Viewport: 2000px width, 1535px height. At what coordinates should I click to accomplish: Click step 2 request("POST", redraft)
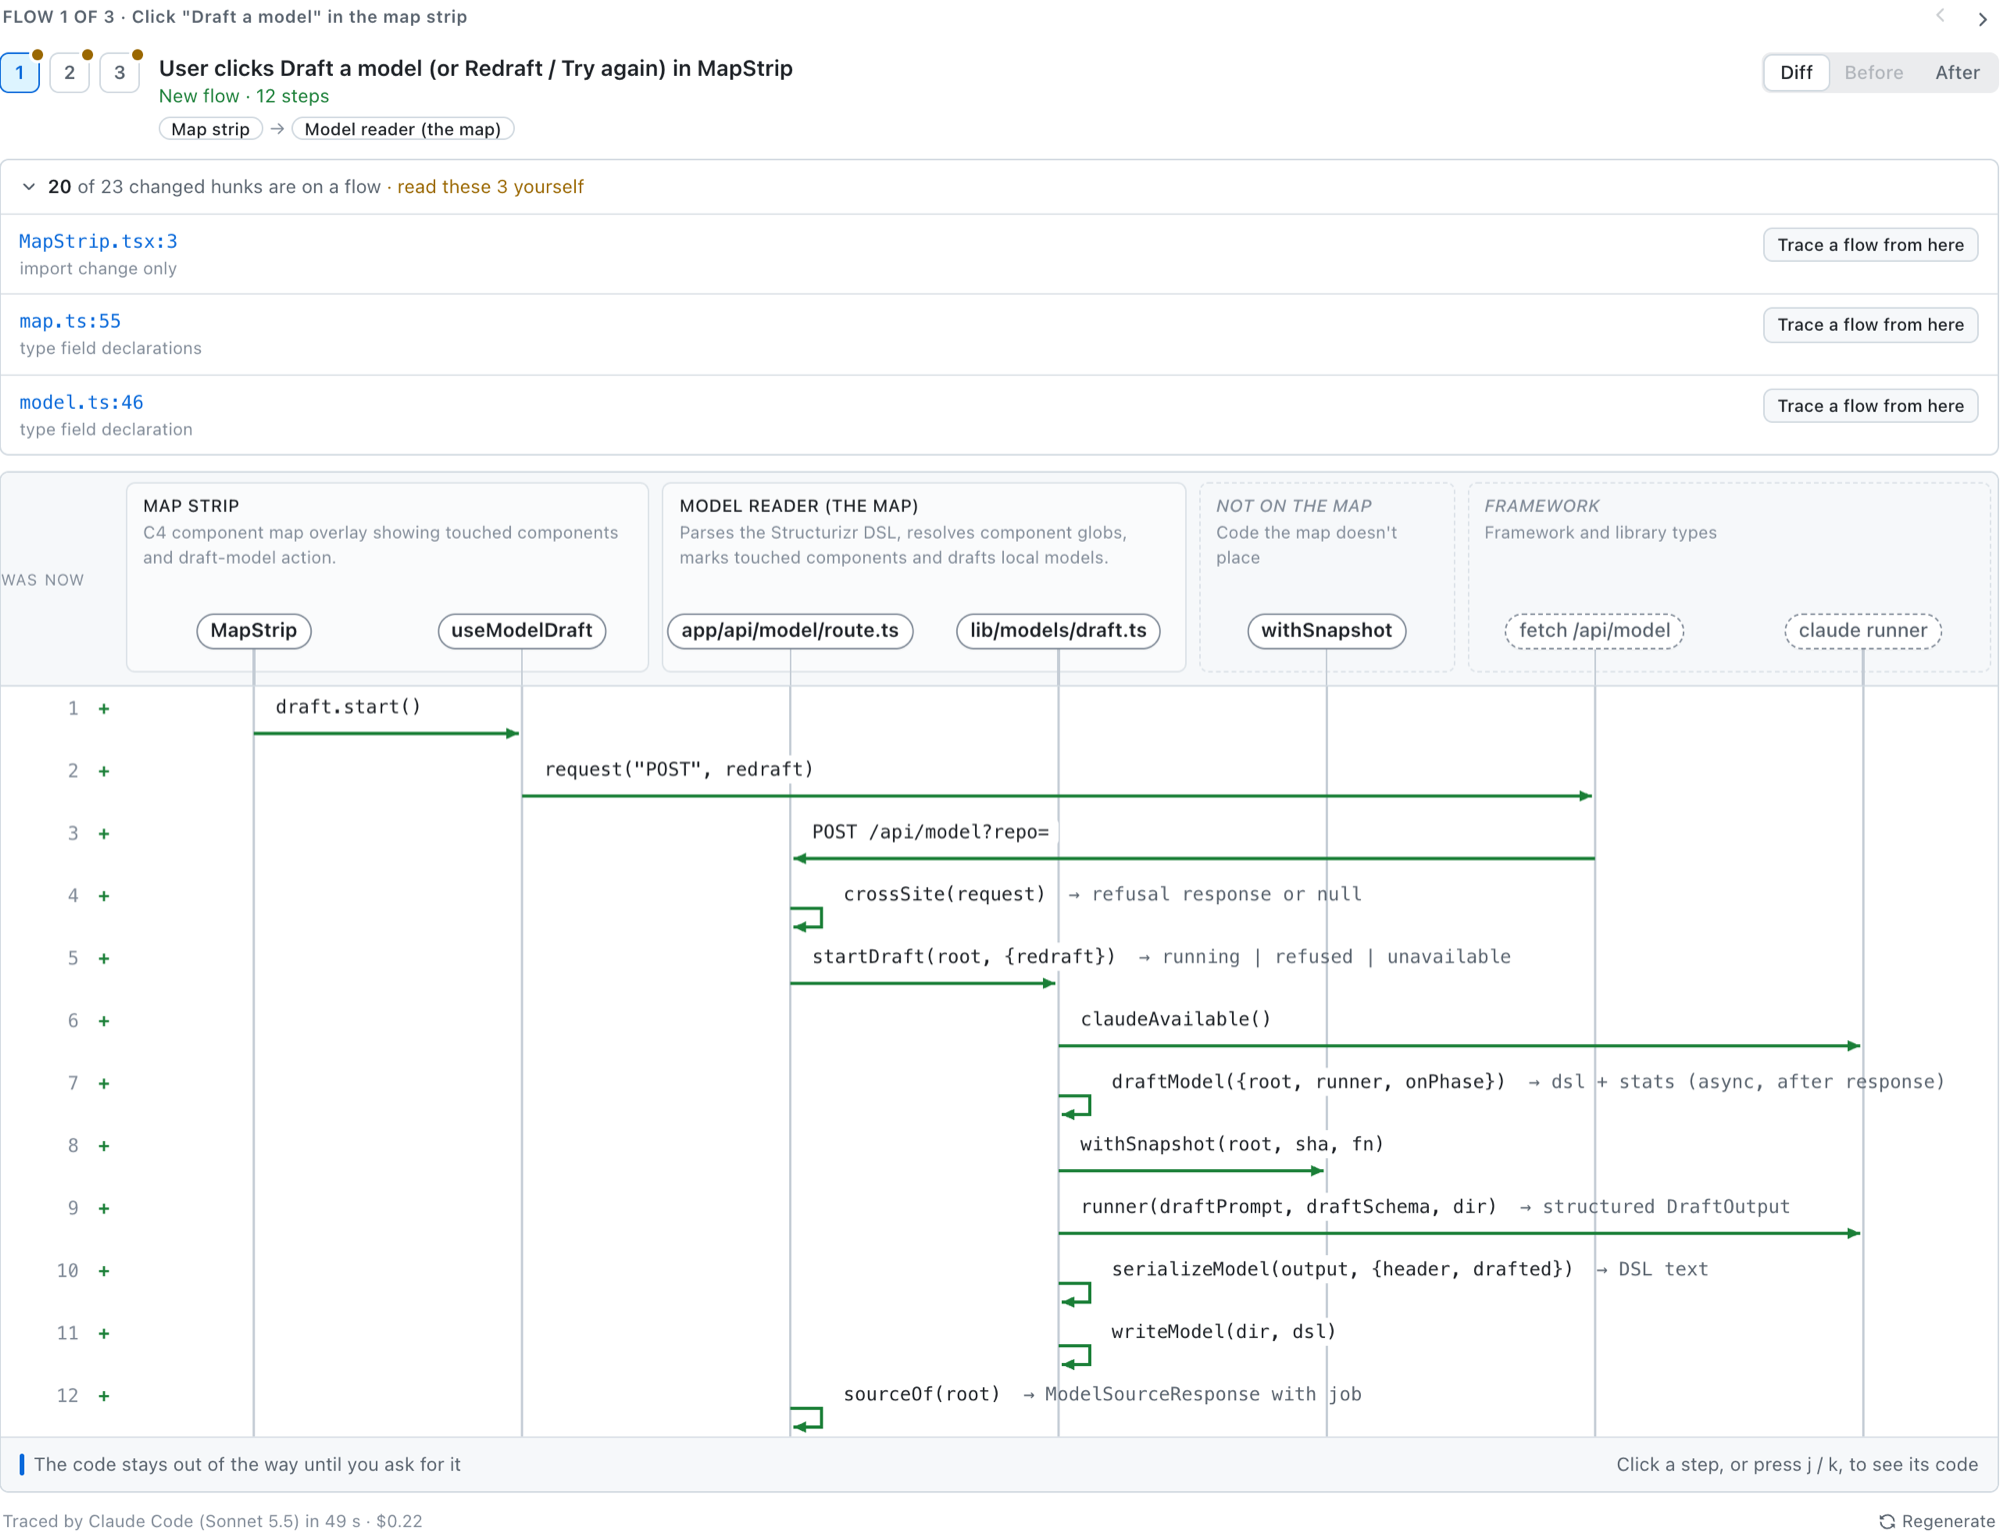[x=679, y=770]
